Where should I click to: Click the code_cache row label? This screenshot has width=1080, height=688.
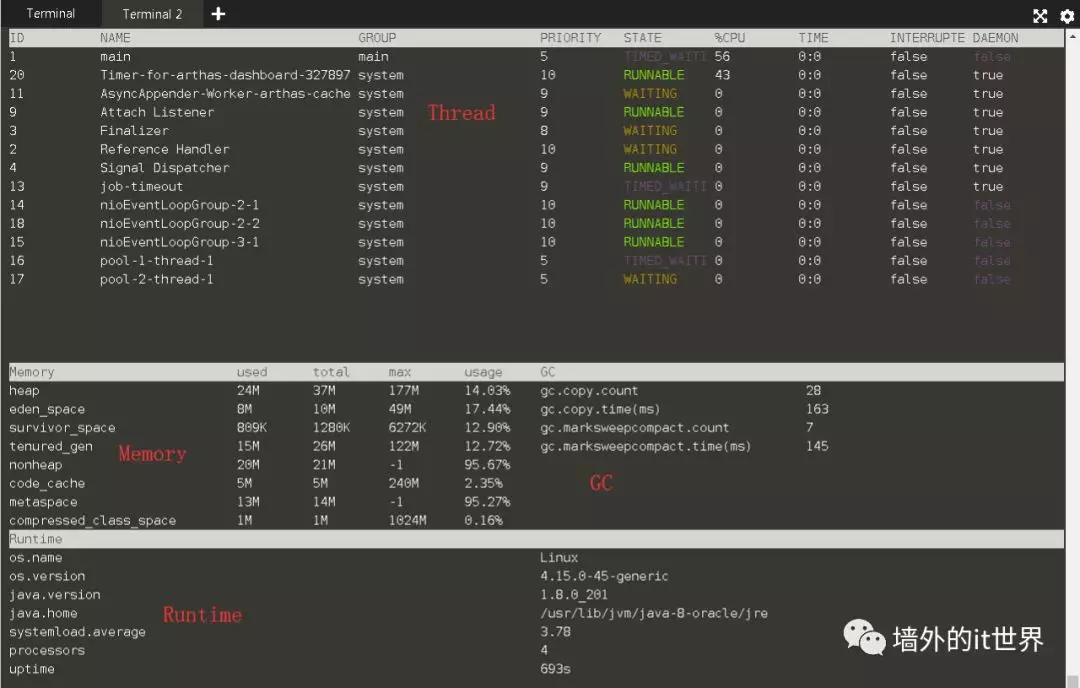click(x=47, y=483)
